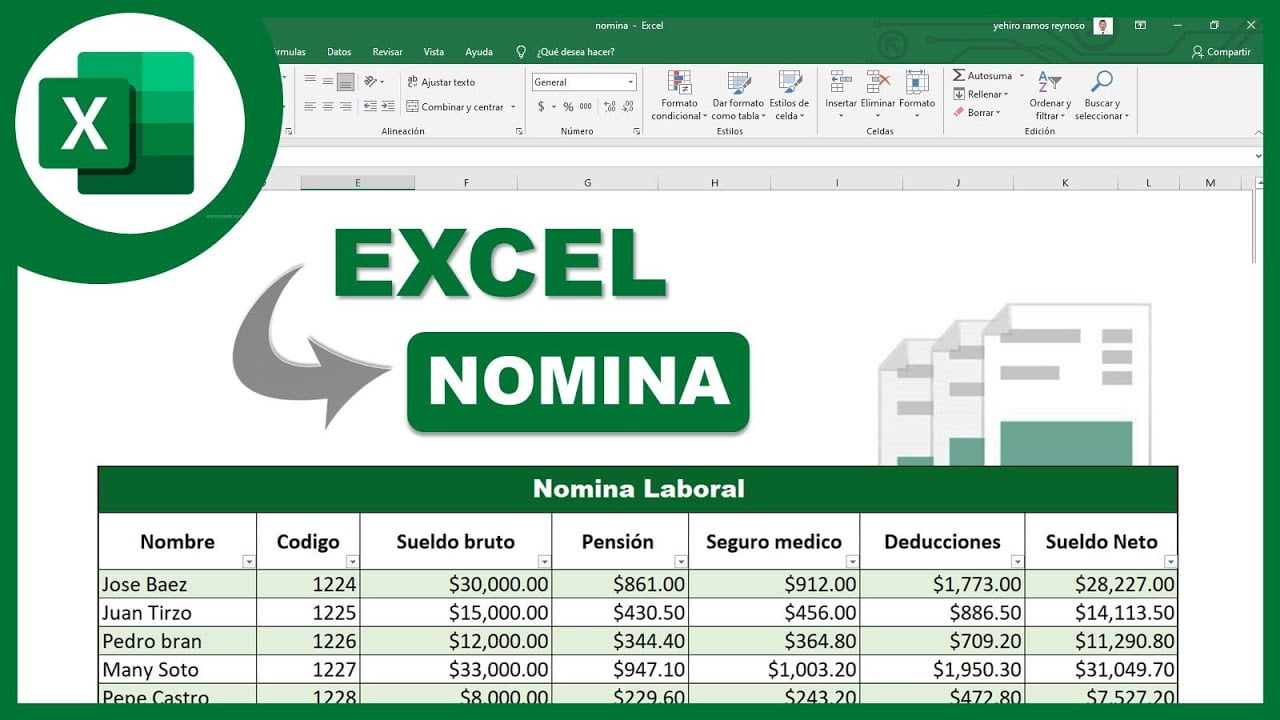This screenshot has height=720, width=1280.
Task: Select middle vertical alignment icon
Action: [327, 81]
